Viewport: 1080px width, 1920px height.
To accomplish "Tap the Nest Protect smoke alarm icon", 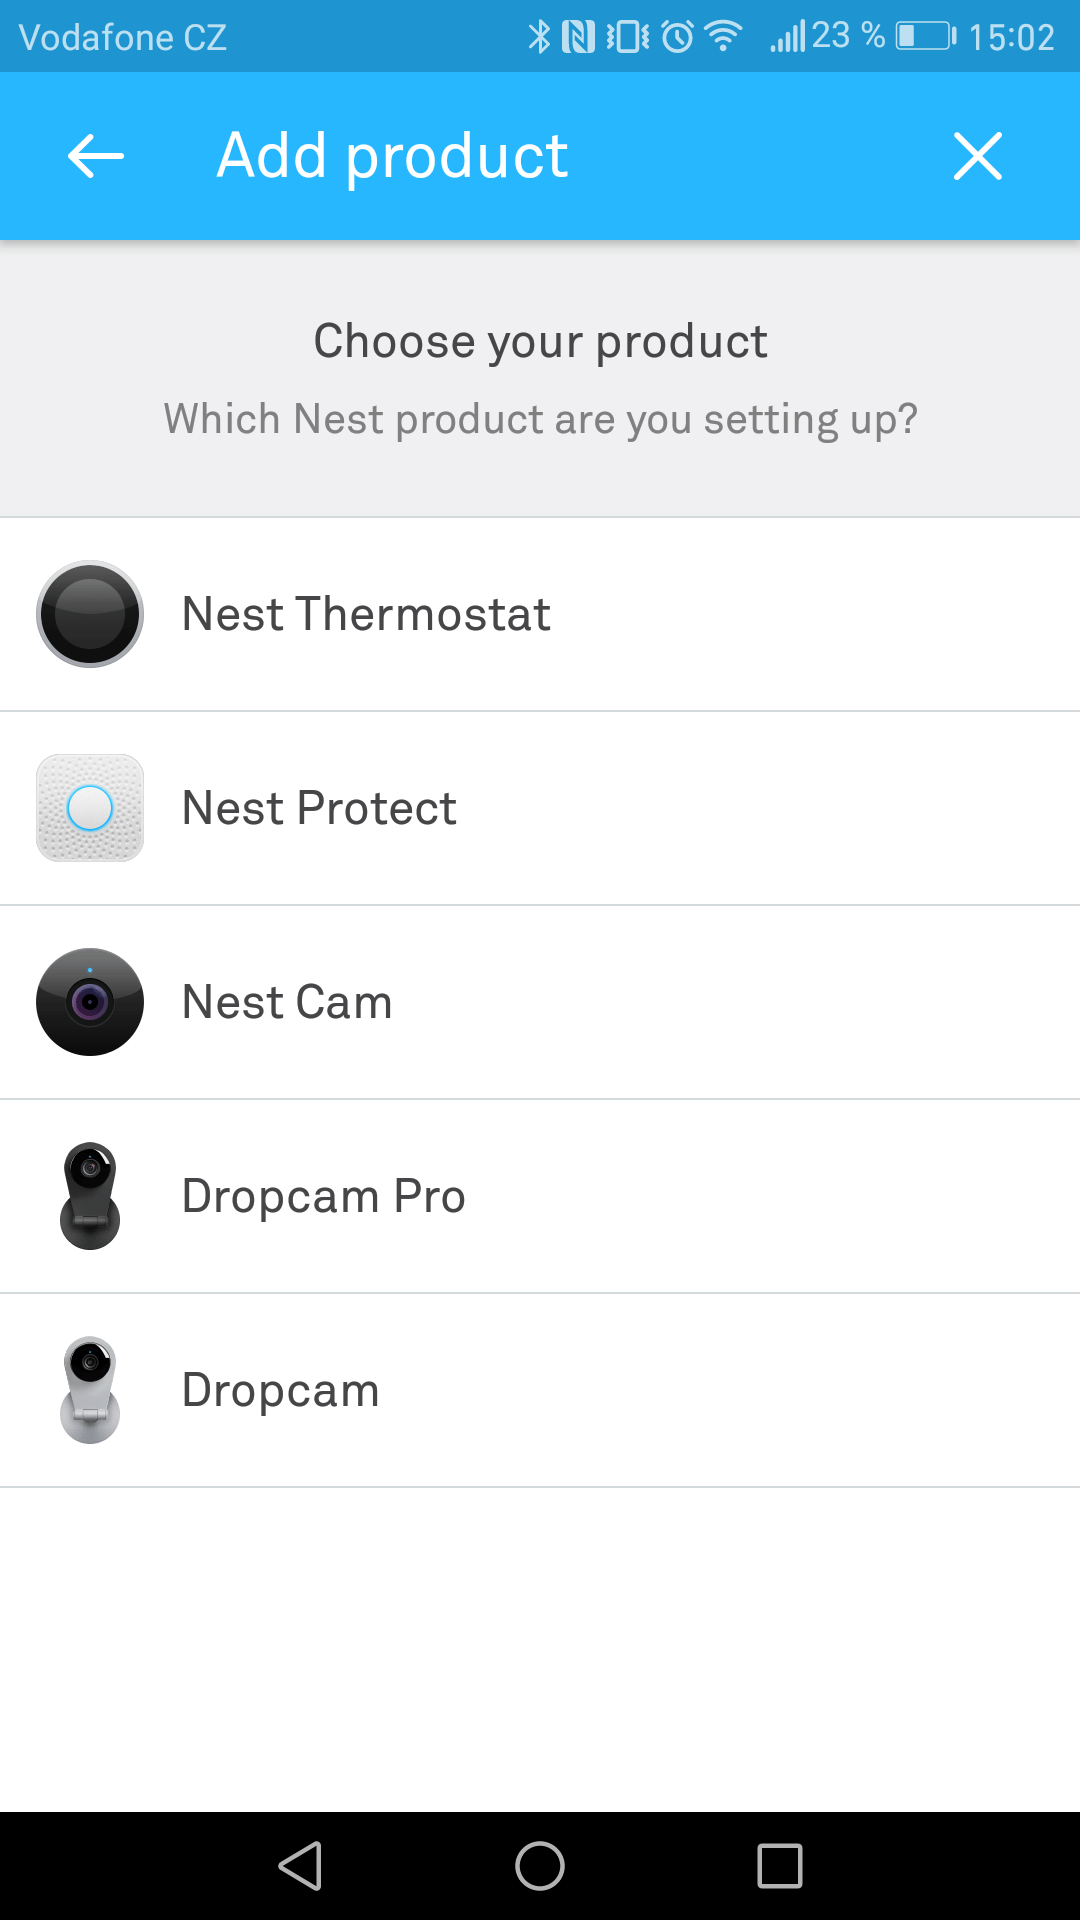I will (90, 808).
